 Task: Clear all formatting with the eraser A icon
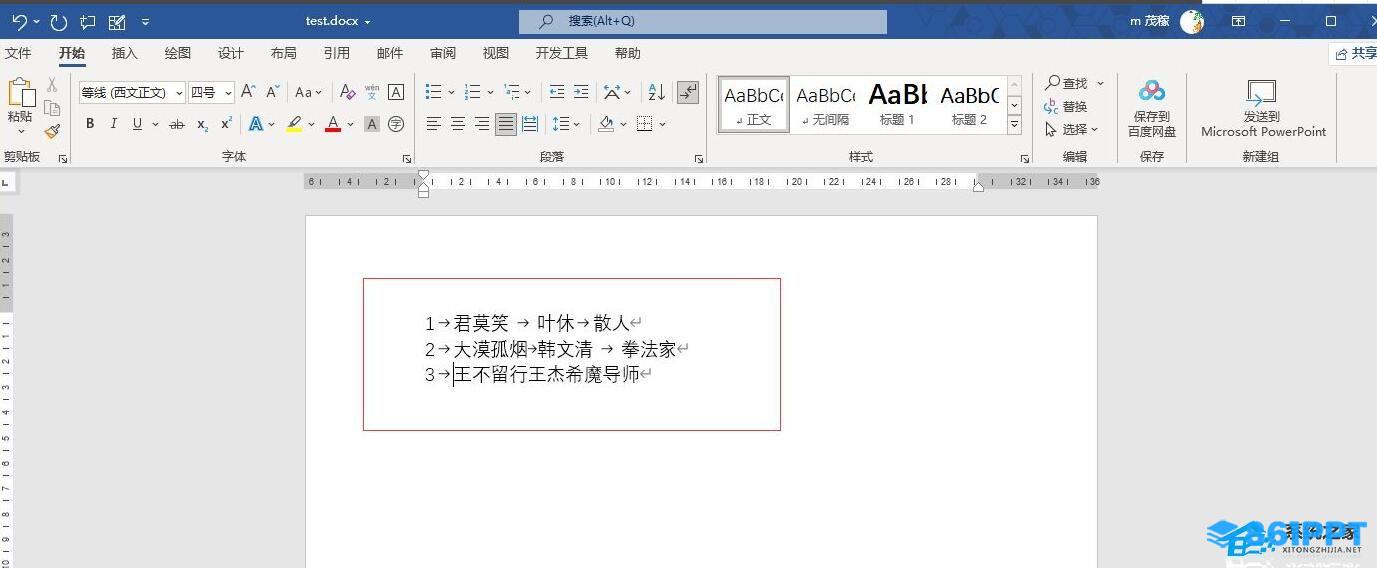pos(347,92)
